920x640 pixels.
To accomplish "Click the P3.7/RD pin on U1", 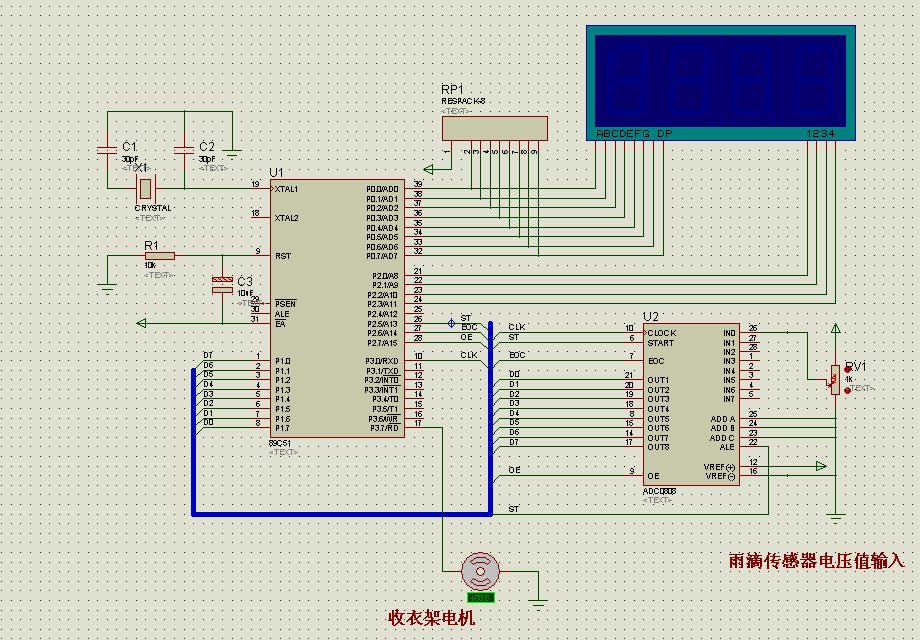I will pyautogui.click(x=385, y=428).
